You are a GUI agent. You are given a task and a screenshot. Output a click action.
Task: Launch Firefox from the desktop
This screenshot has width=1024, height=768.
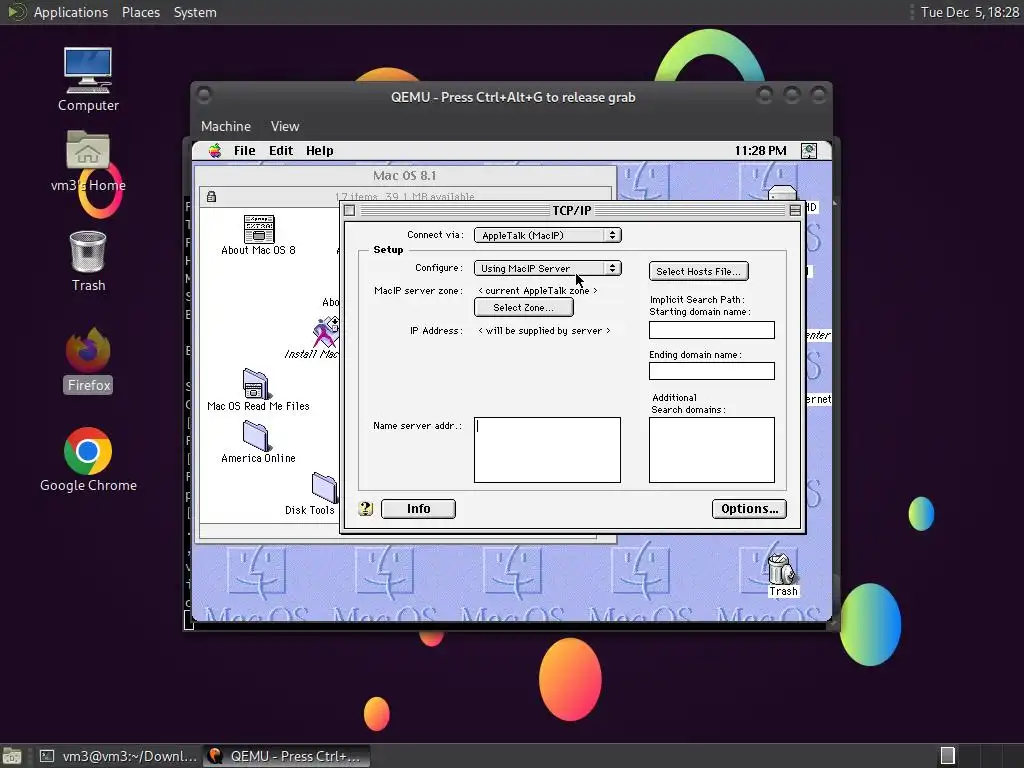88,351
